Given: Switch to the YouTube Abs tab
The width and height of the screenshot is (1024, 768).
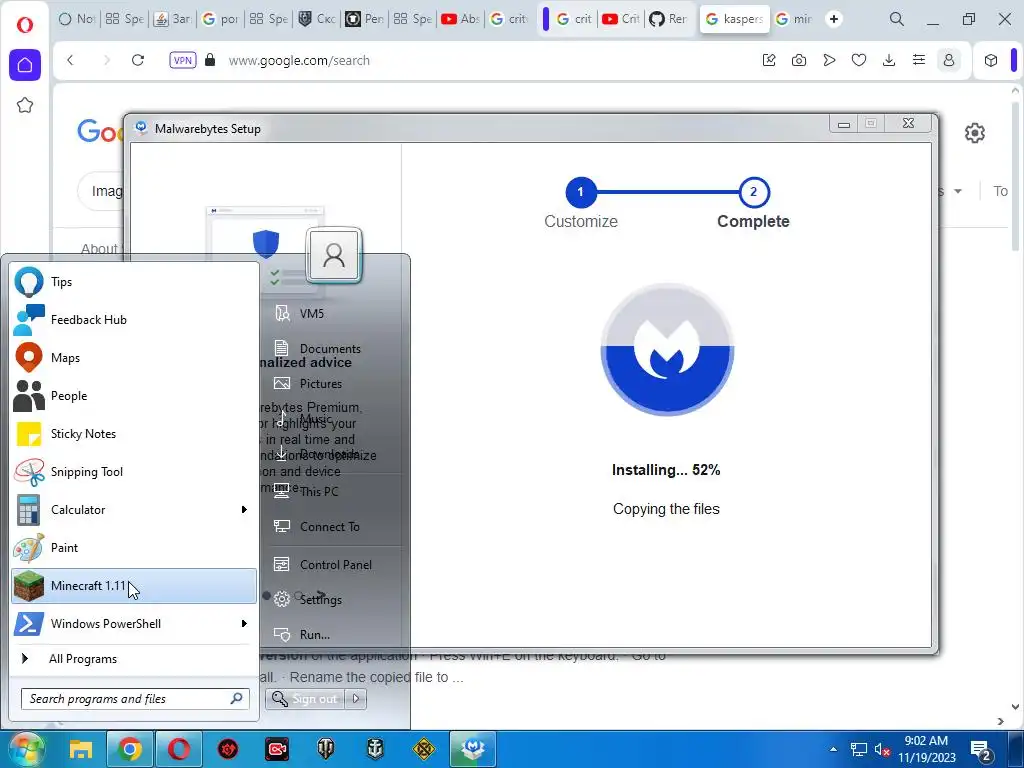Looking at the screenshot, I should pos(460,19).
